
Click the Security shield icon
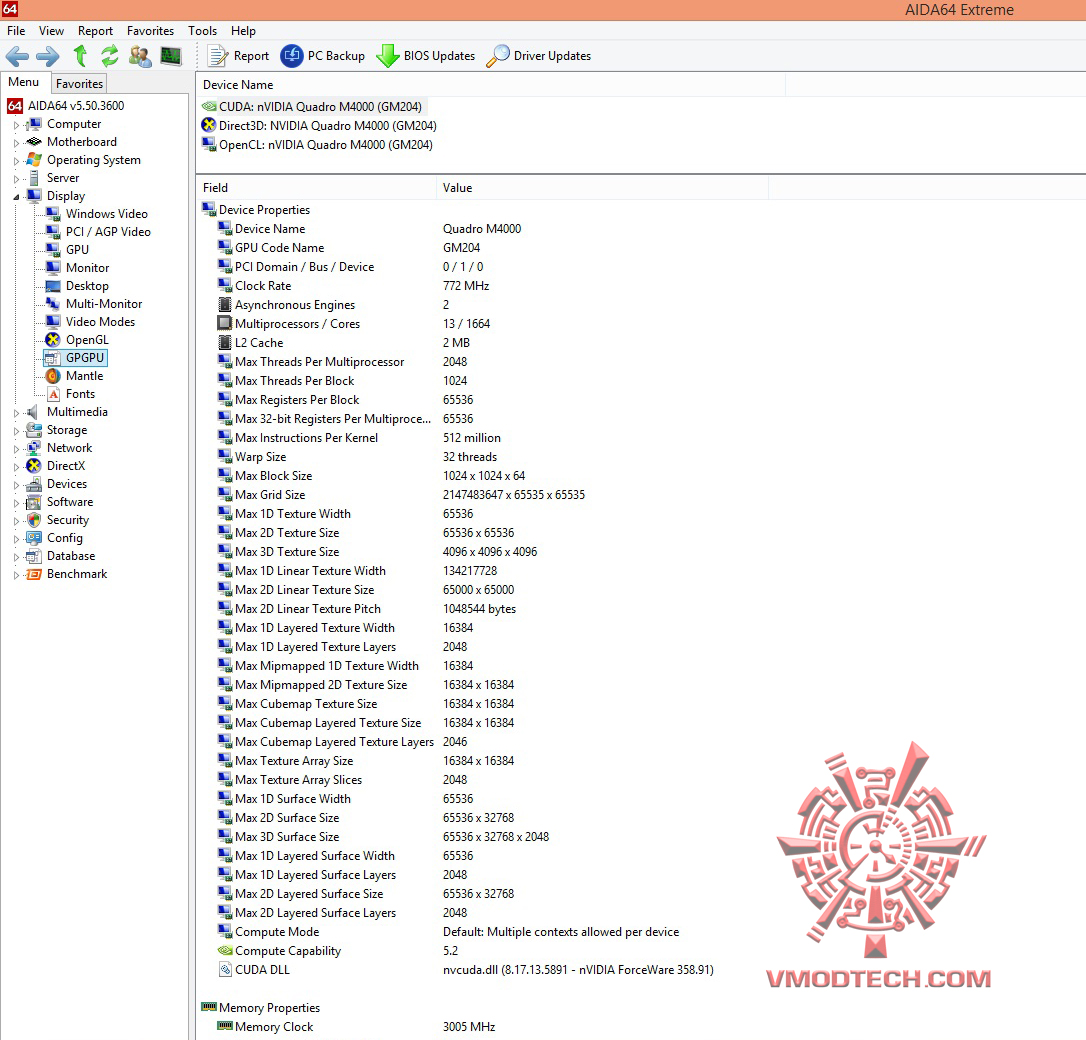pyautogui.click(x=33, y=520)
